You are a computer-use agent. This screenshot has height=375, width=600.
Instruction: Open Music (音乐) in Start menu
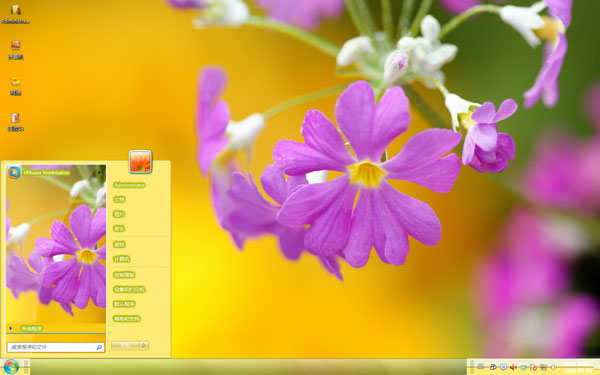tap(119, 228)
